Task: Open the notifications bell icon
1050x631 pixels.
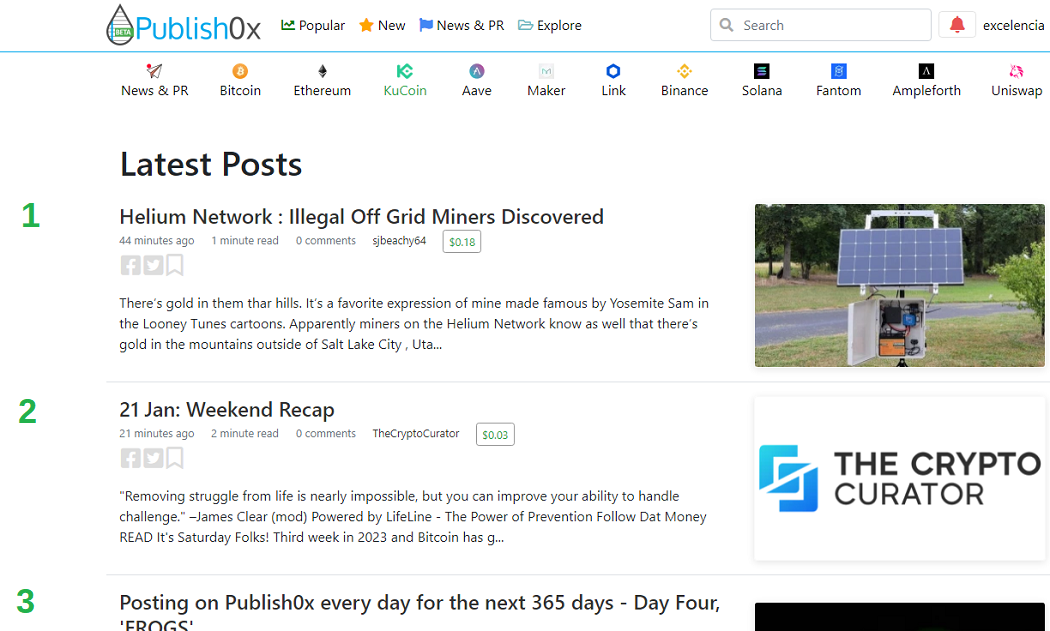Action: (x=956, y=25)
